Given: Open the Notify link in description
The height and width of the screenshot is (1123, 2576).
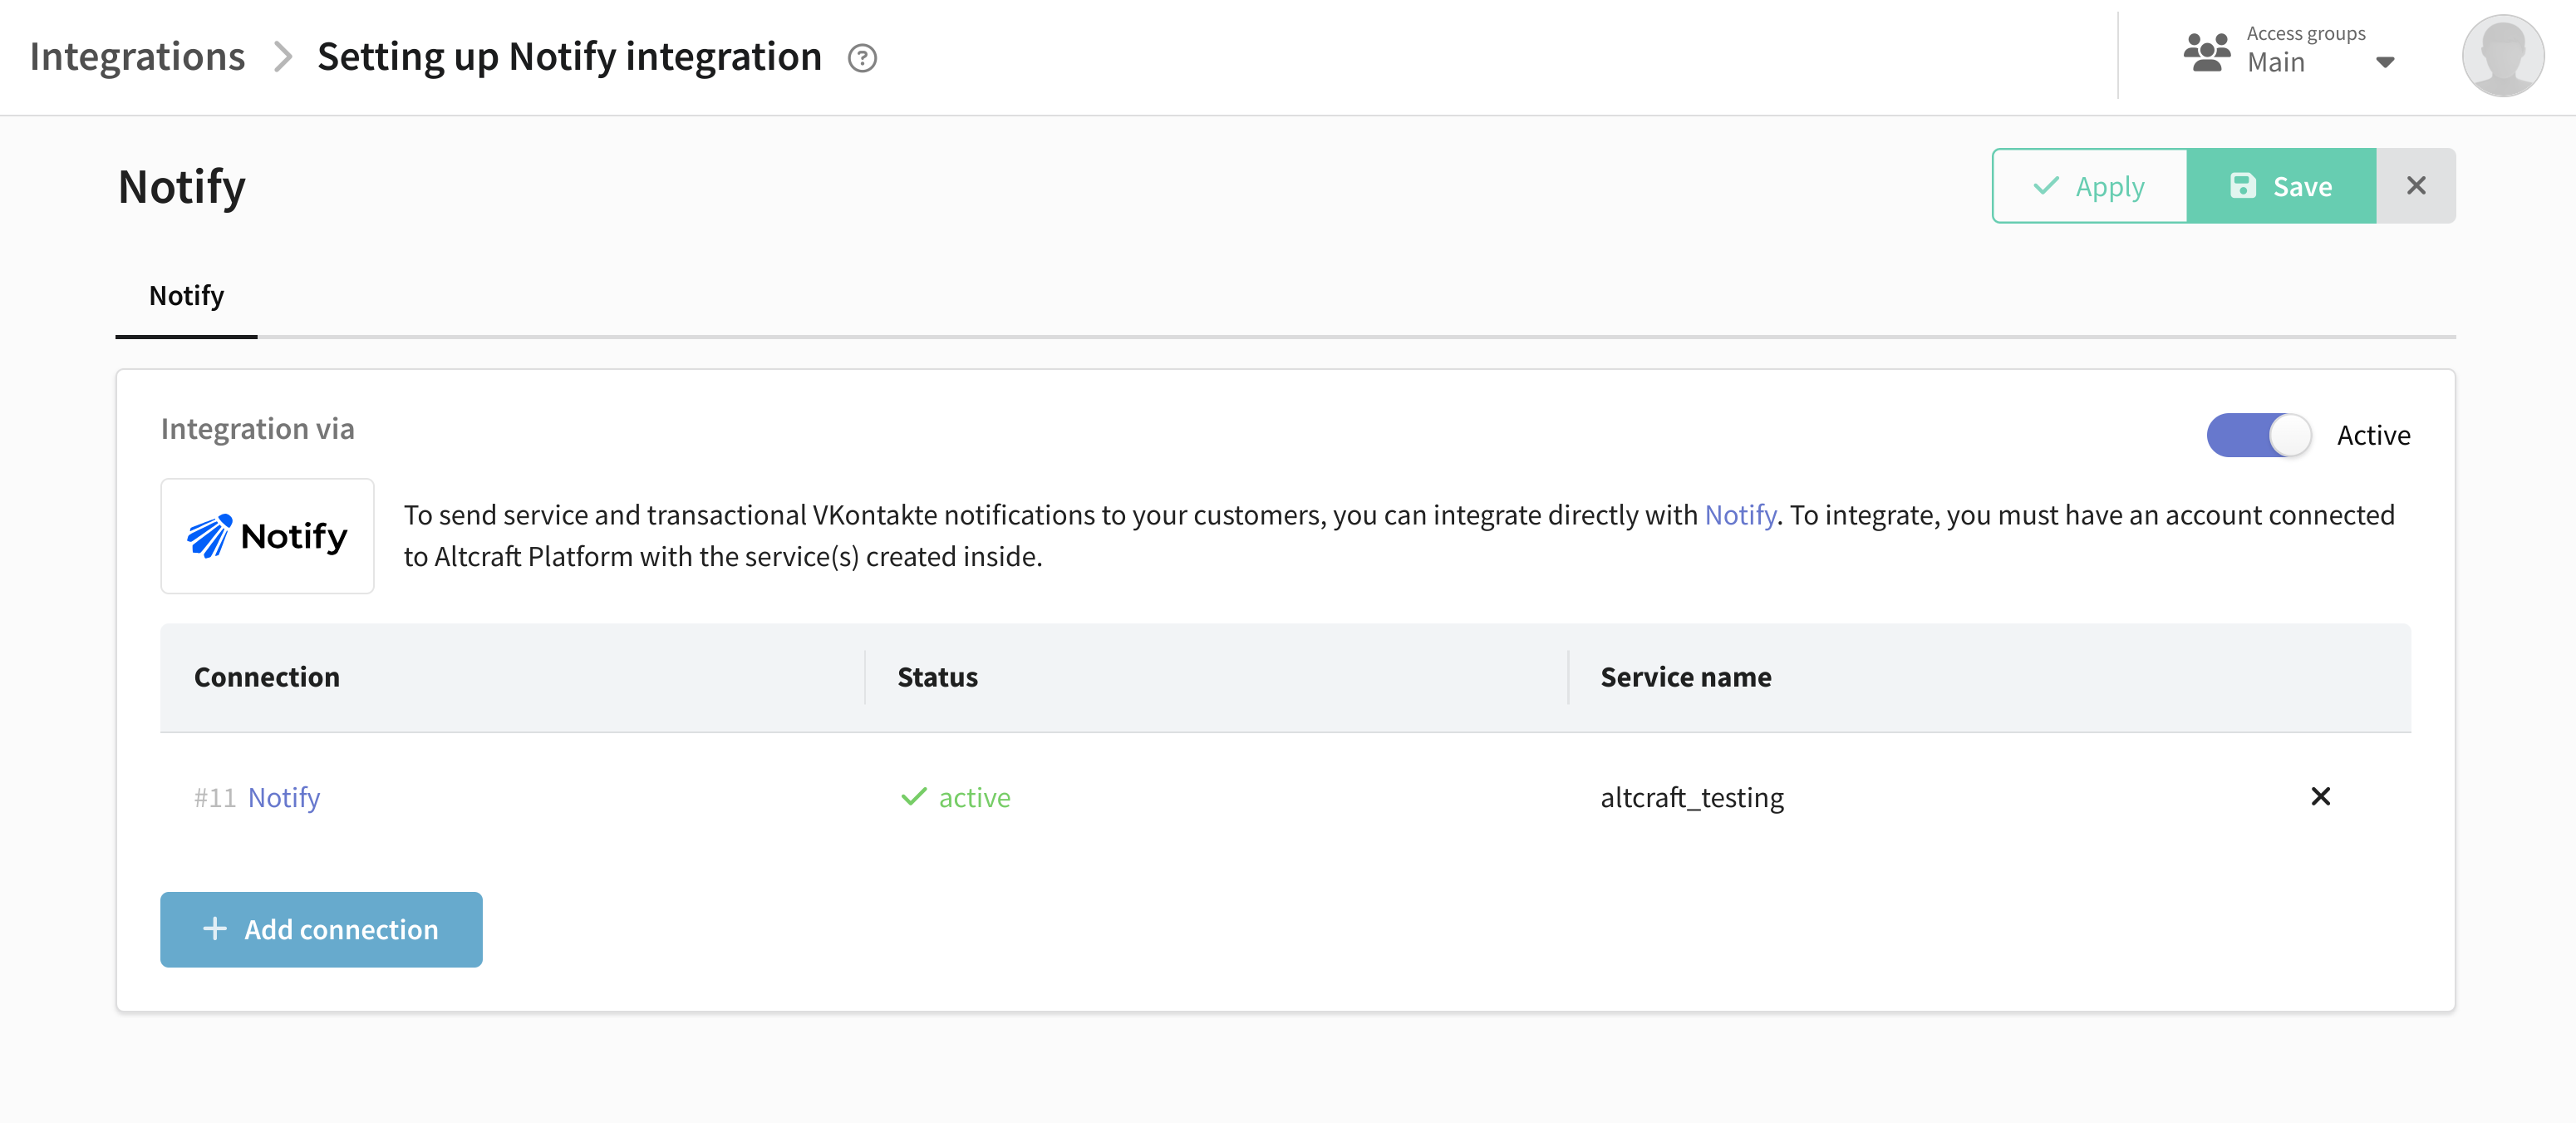Looking at the screenshot, I should (x=1740, y=515).
